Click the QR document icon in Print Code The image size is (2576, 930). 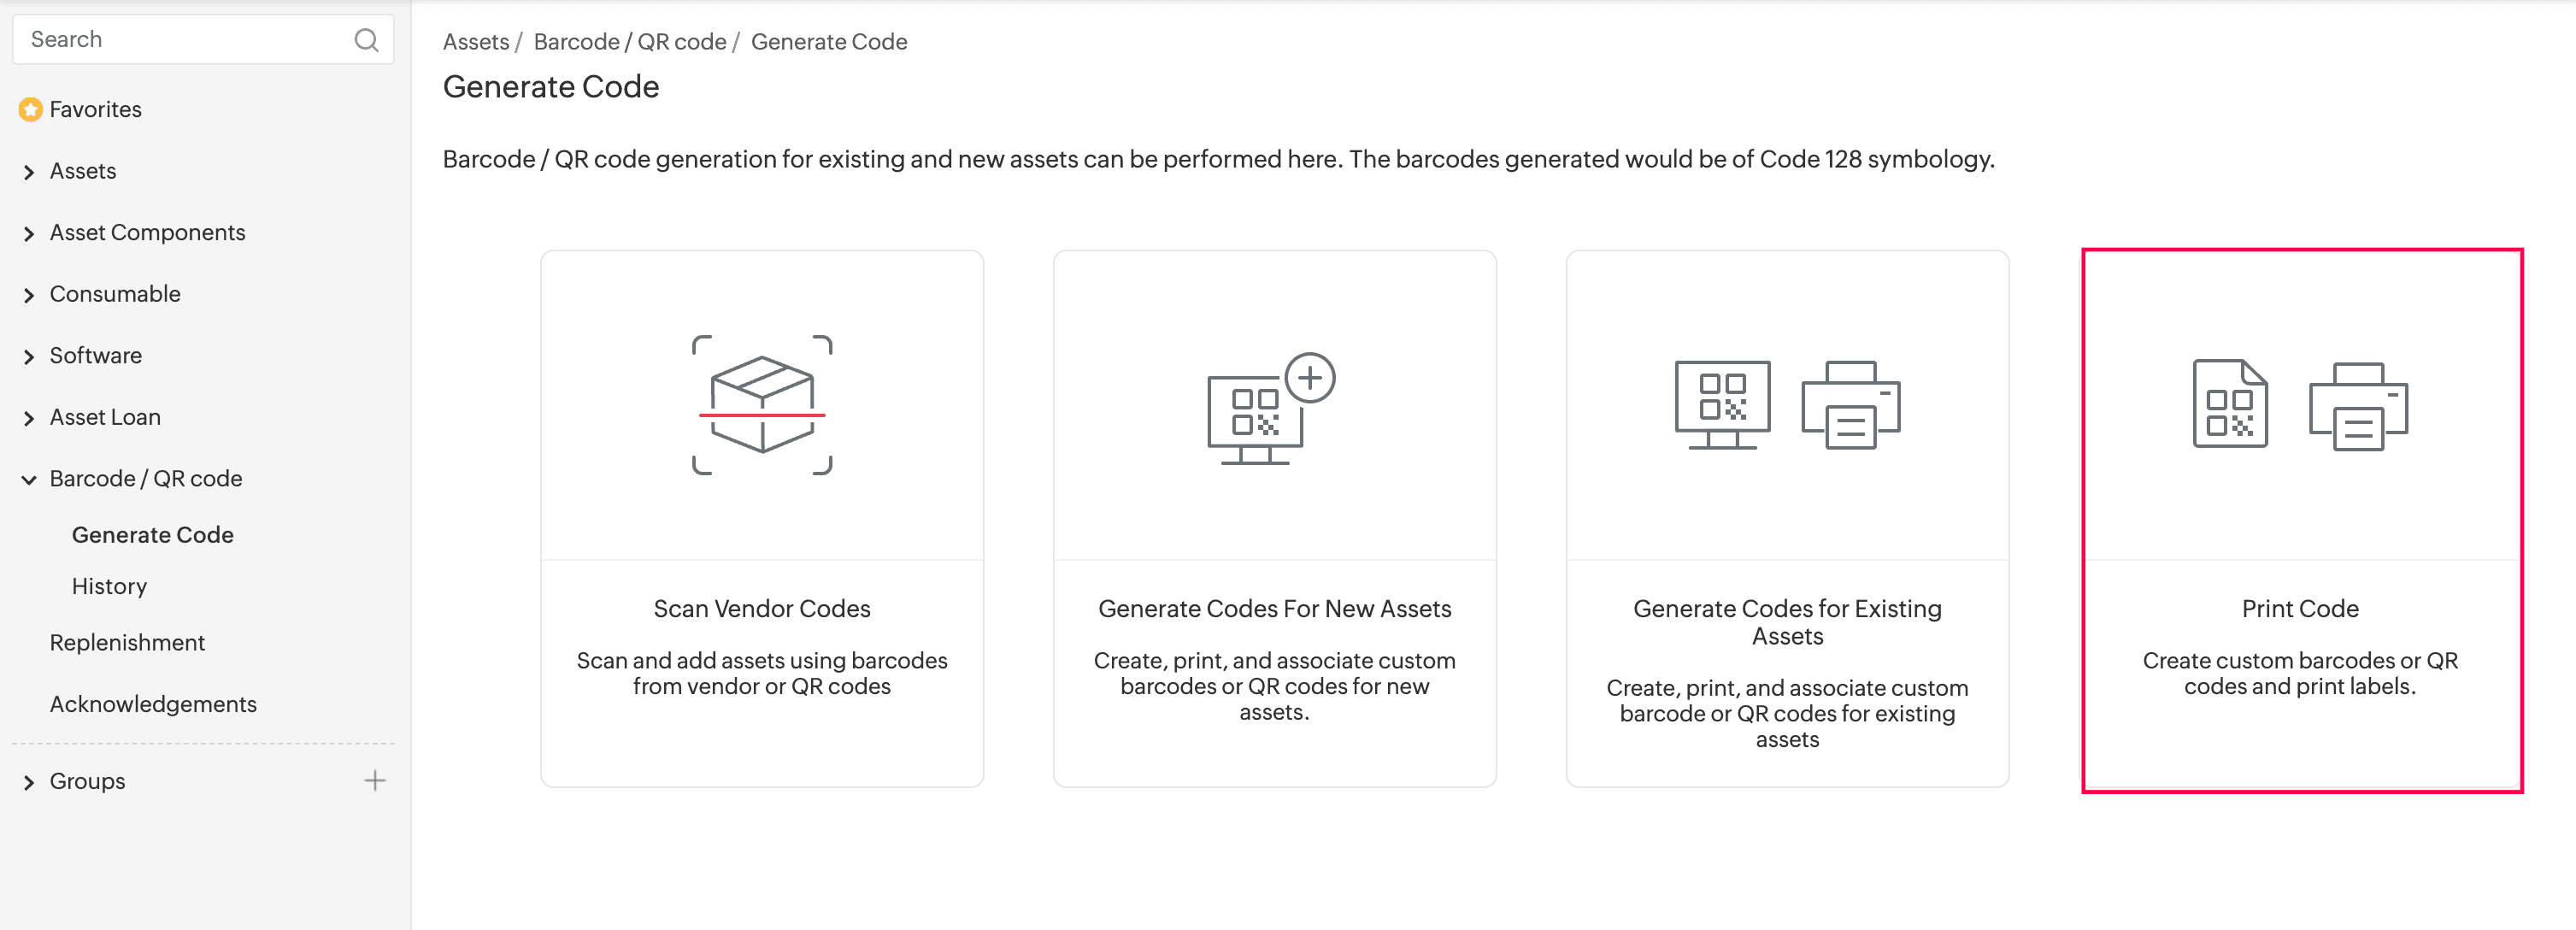(x=2229, y=404)
